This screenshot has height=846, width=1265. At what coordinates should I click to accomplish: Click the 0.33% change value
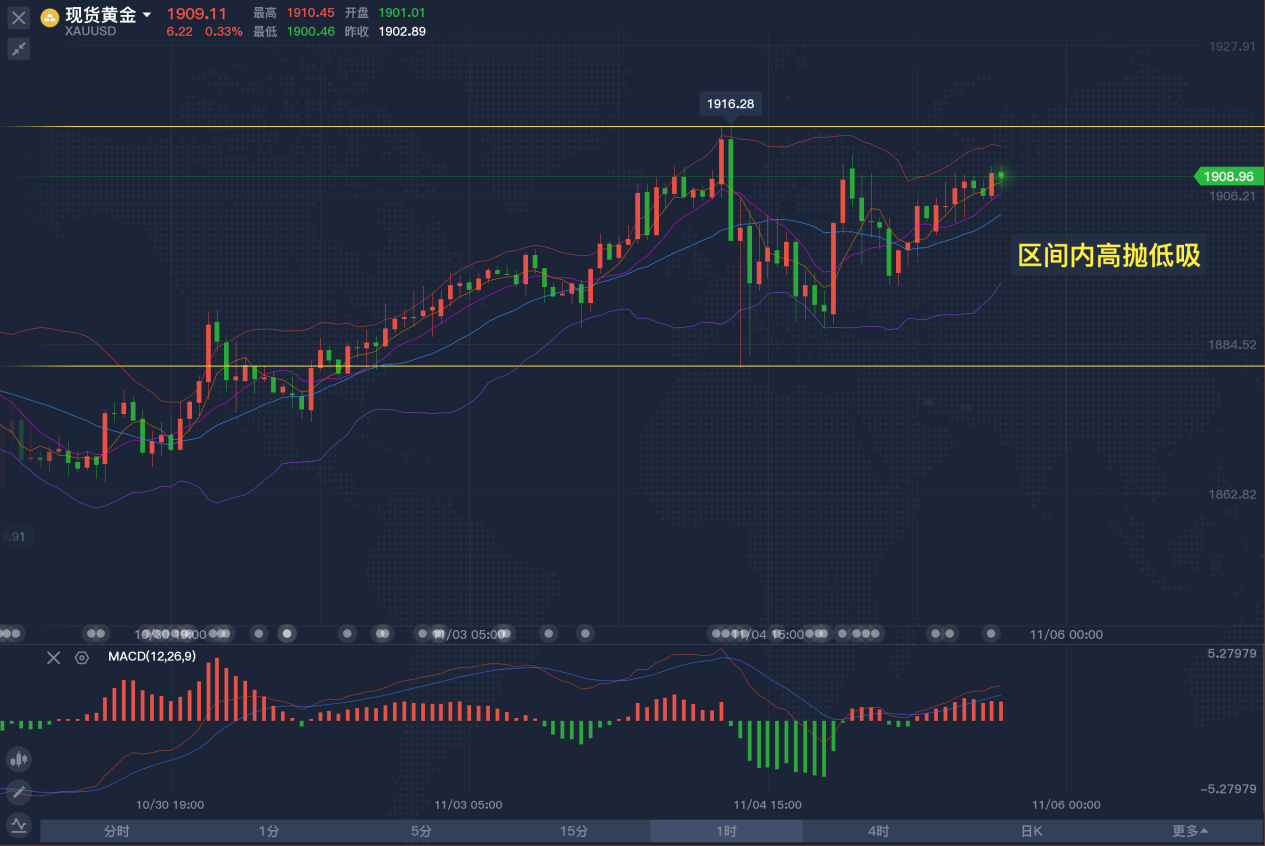[x=223, y=32]
